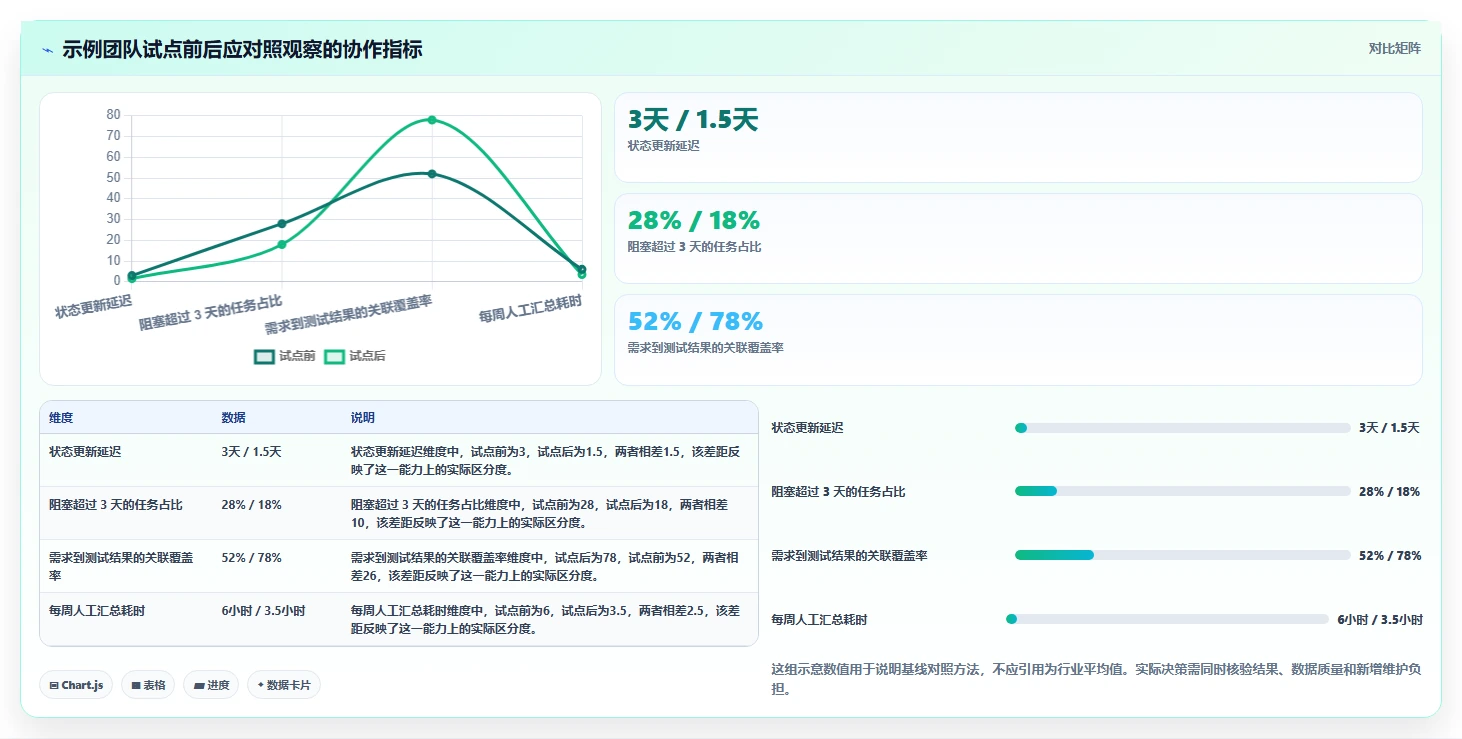Click table value 3天 / 1.5天
1462x739 pixels.
click(251, 451)
